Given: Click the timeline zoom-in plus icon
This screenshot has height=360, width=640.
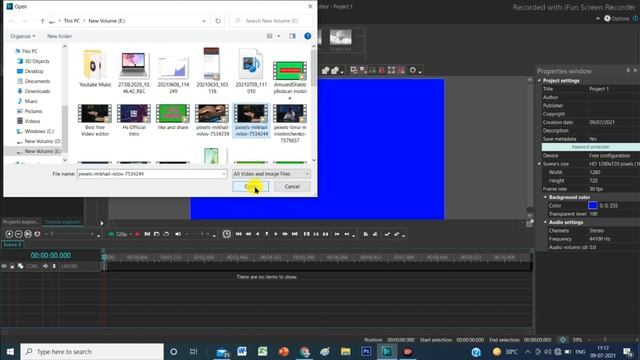Looking at the screenshot, I should tap(9, 234).
